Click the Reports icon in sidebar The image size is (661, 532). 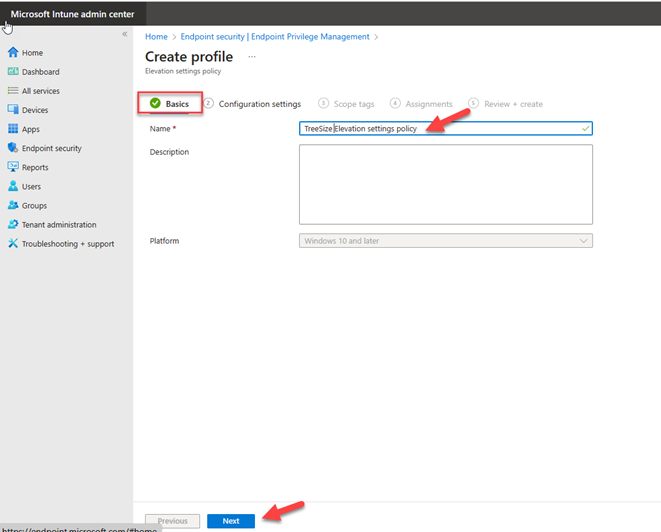(13, 167)
